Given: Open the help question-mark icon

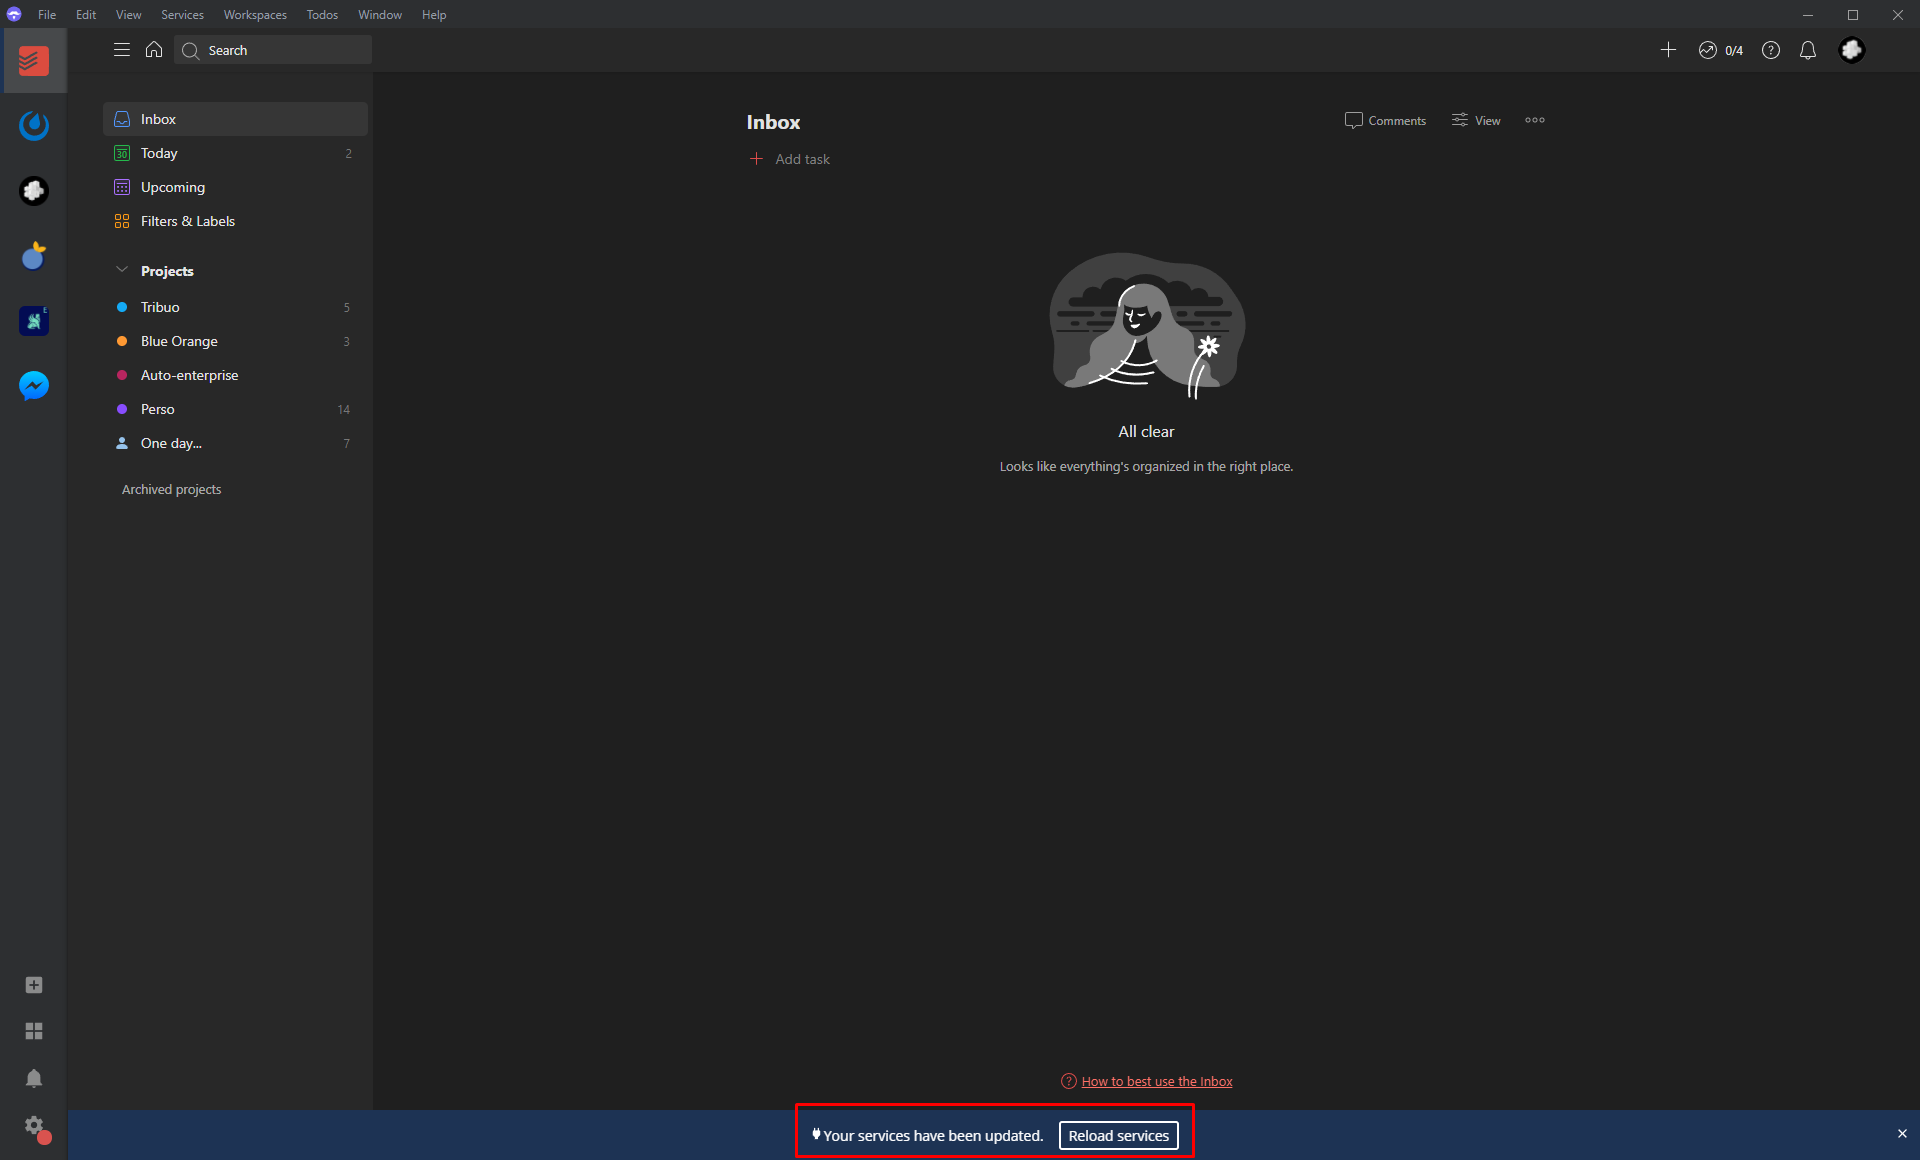Looking at the screenshot, I should (x=1771, y=49).
